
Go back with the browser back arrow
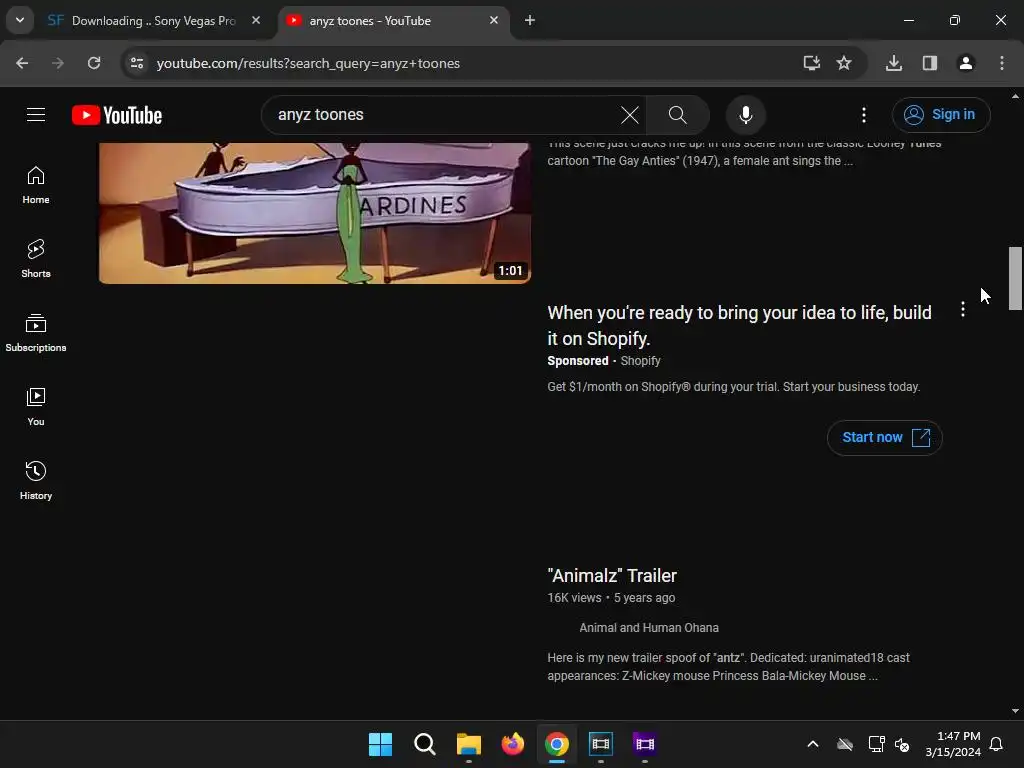point(22,63)
